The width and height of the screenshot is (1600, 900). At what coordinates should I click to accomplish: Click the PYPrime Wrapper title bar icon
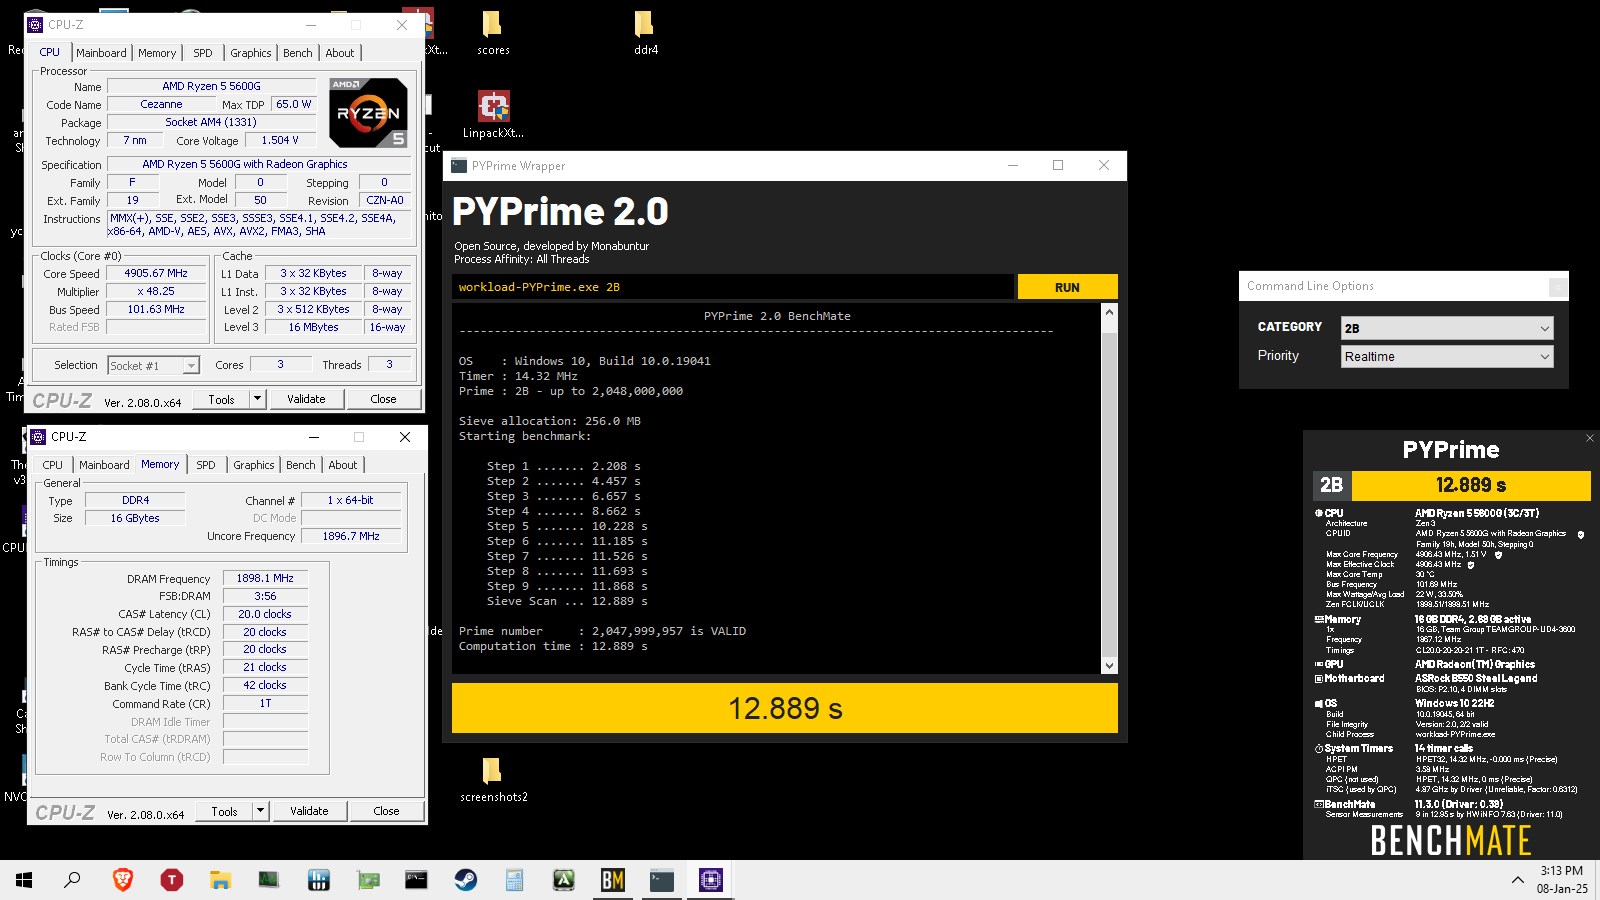point(459,166)
